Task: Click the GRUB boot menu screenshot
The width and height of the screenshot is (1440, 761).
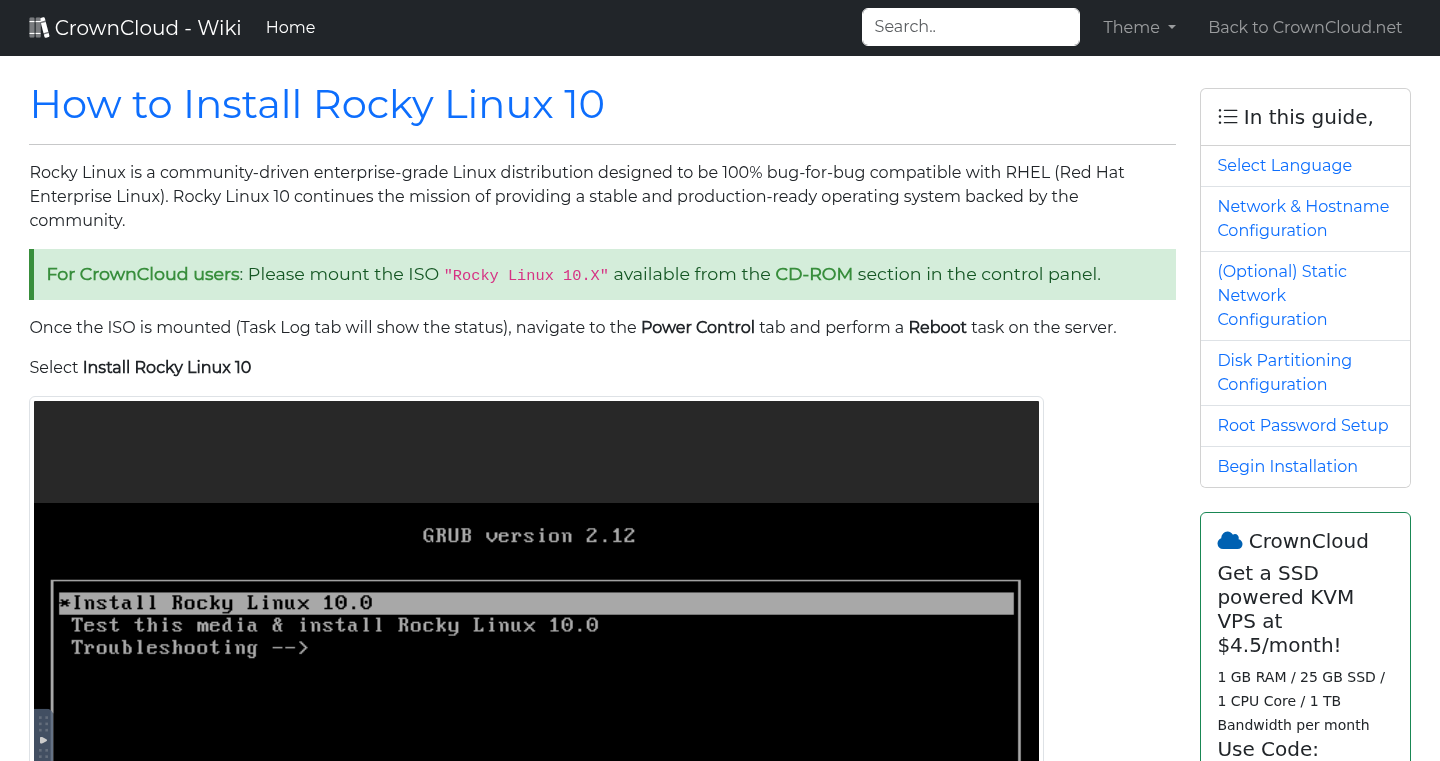Action: tap(537, 580)
